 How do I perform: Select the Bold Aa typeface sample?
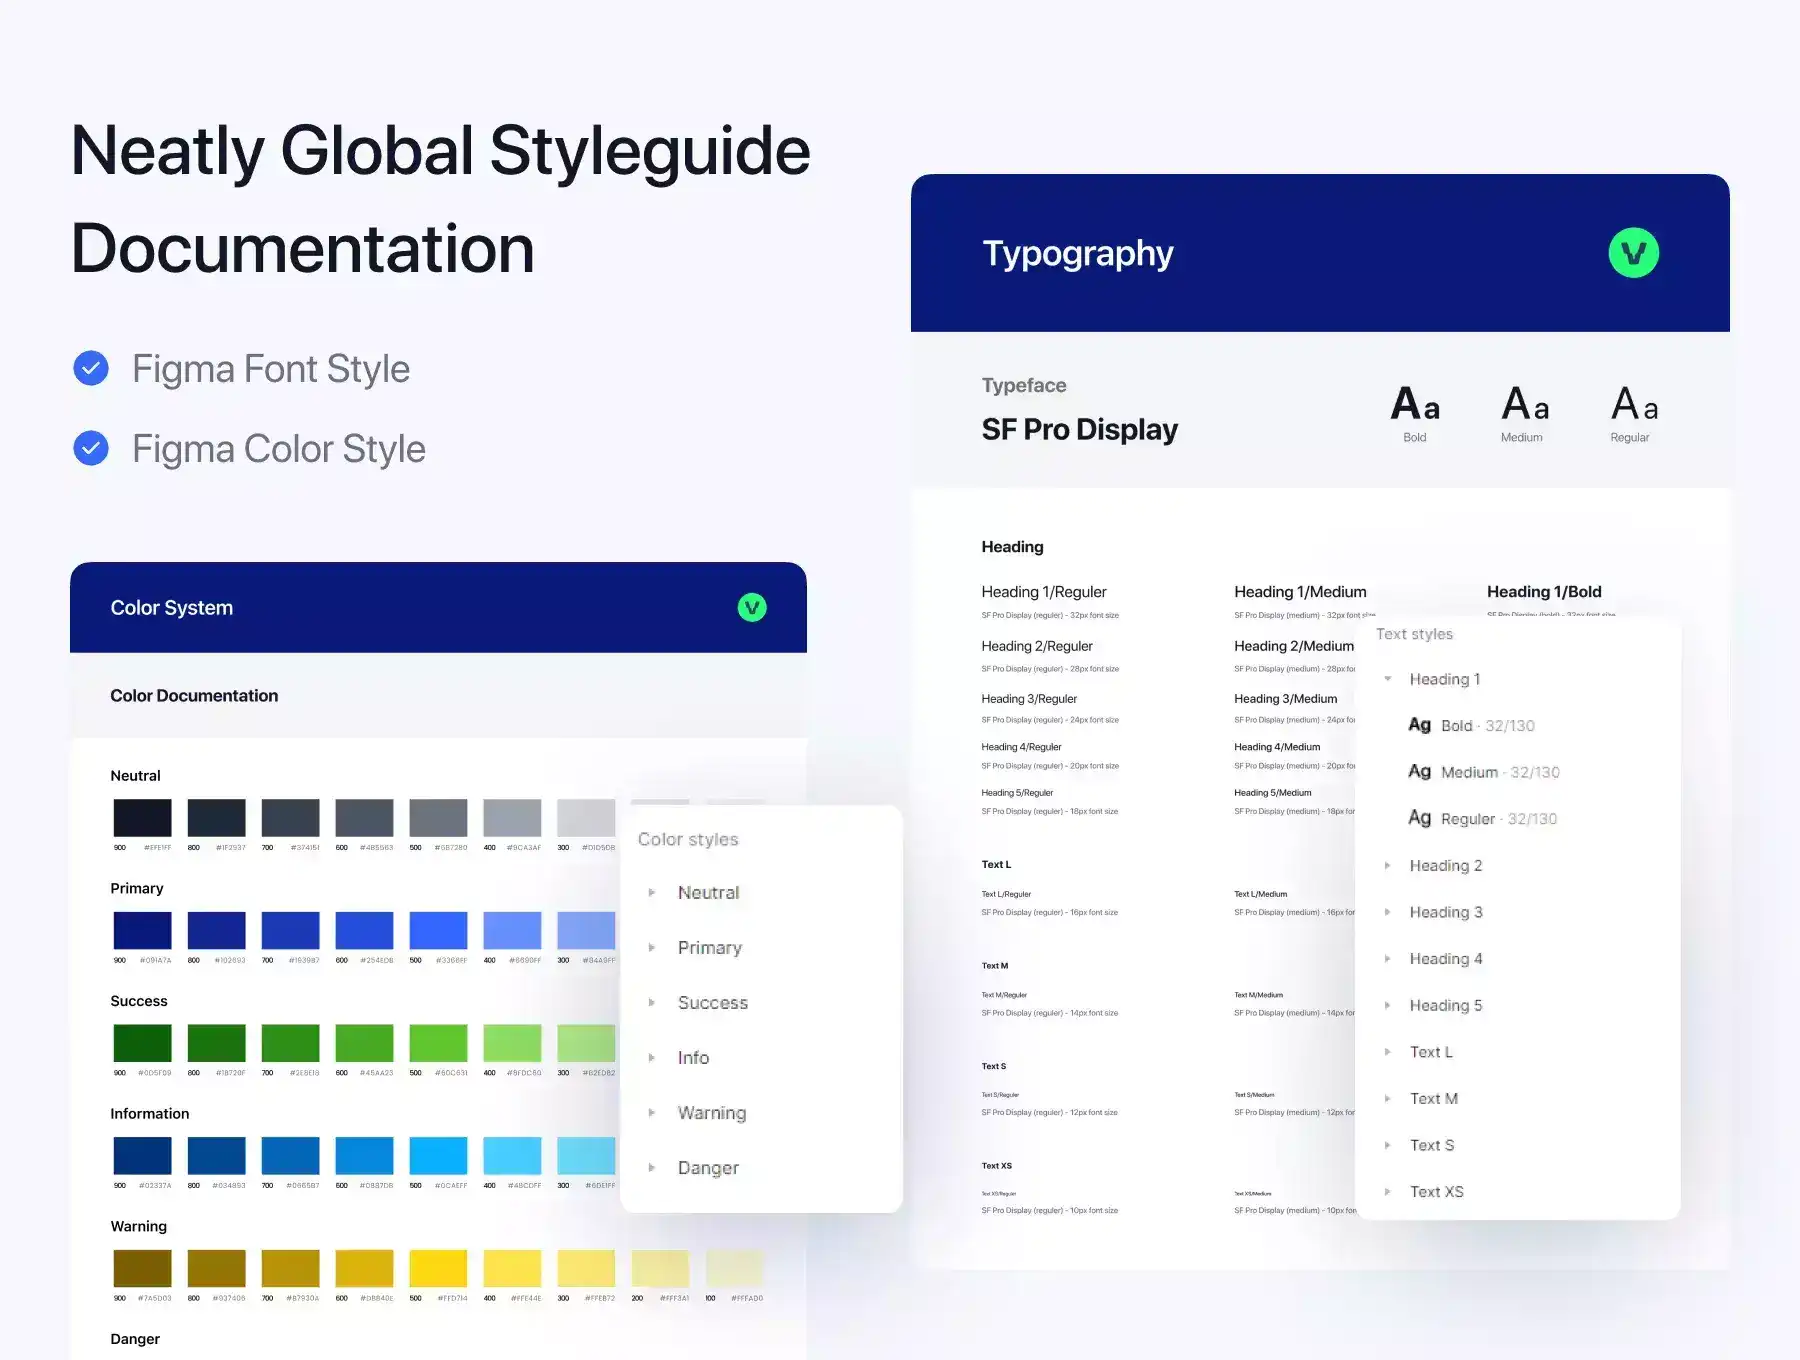[x=1415, y=405]
